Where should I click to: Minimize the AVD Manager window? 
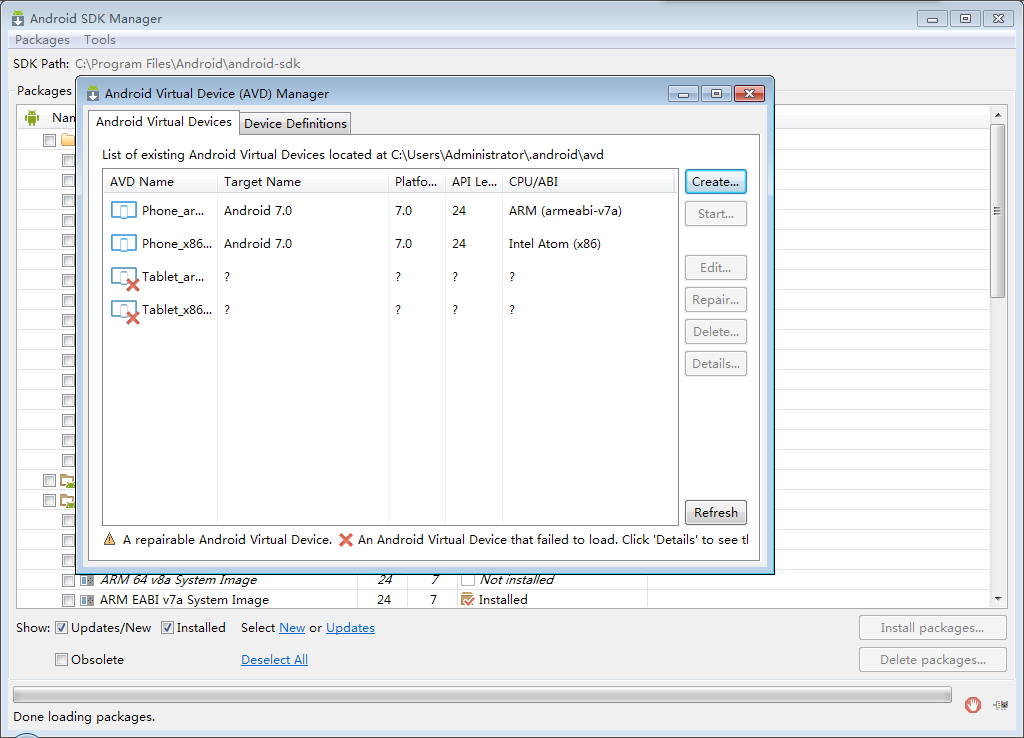tap(684, 94)
